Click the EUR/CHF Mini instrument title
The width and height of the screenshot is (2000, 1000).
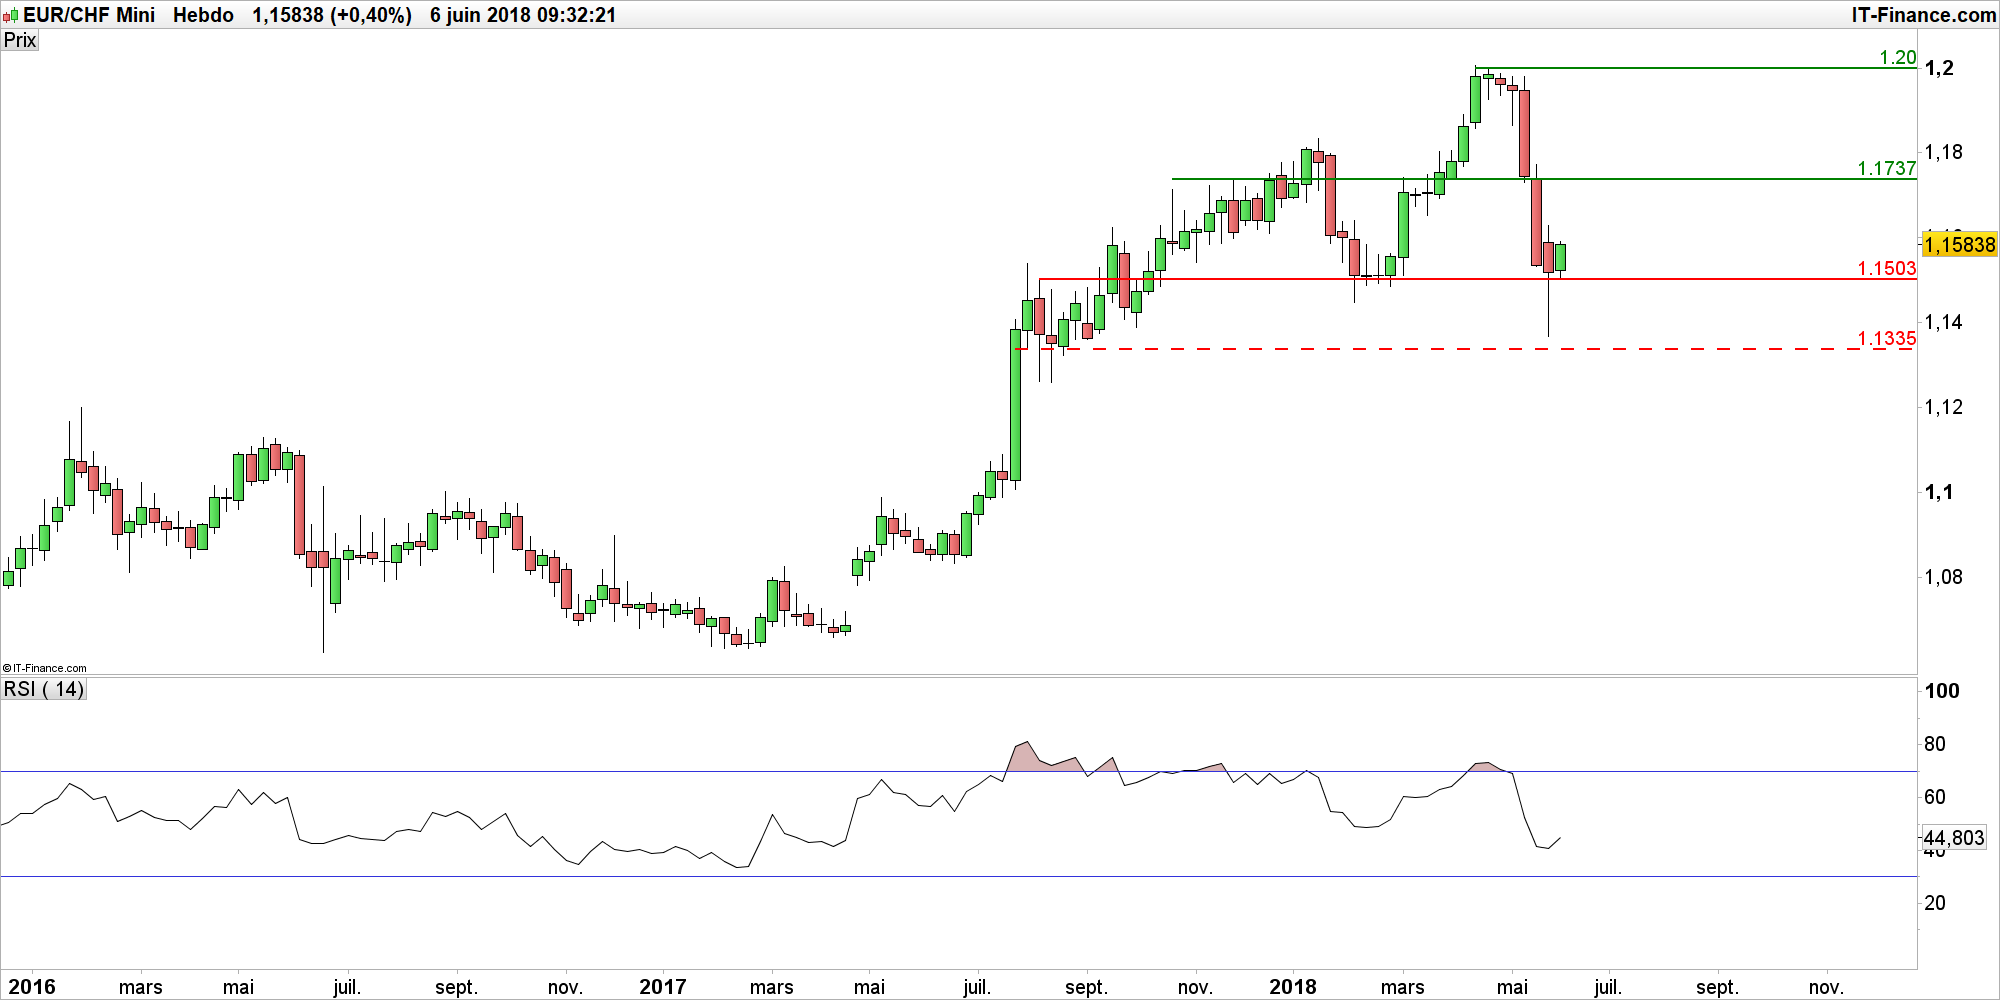click(89, 15)
